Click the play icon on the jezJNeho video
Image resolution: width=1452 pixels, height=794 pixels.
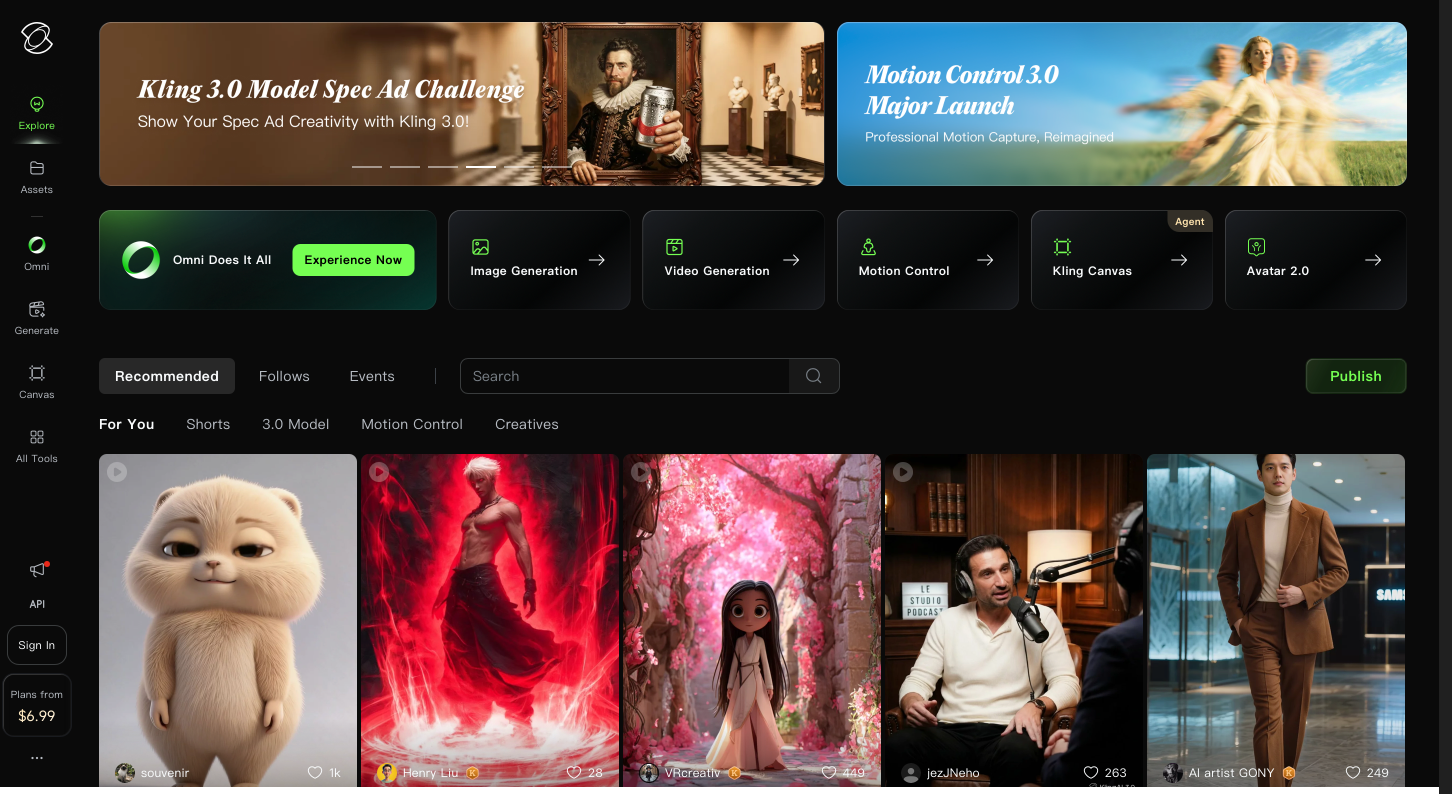pyautogui.click(x=903, y=471)
